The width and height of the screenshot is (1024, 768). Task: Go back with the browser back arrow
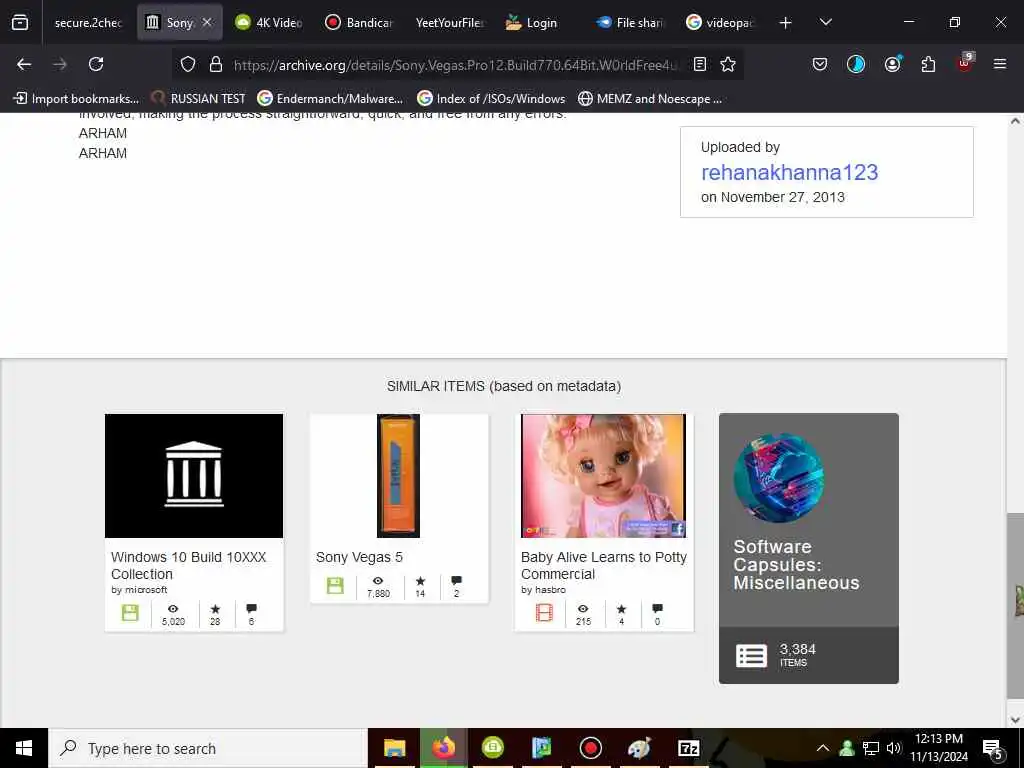pos(24,64)
